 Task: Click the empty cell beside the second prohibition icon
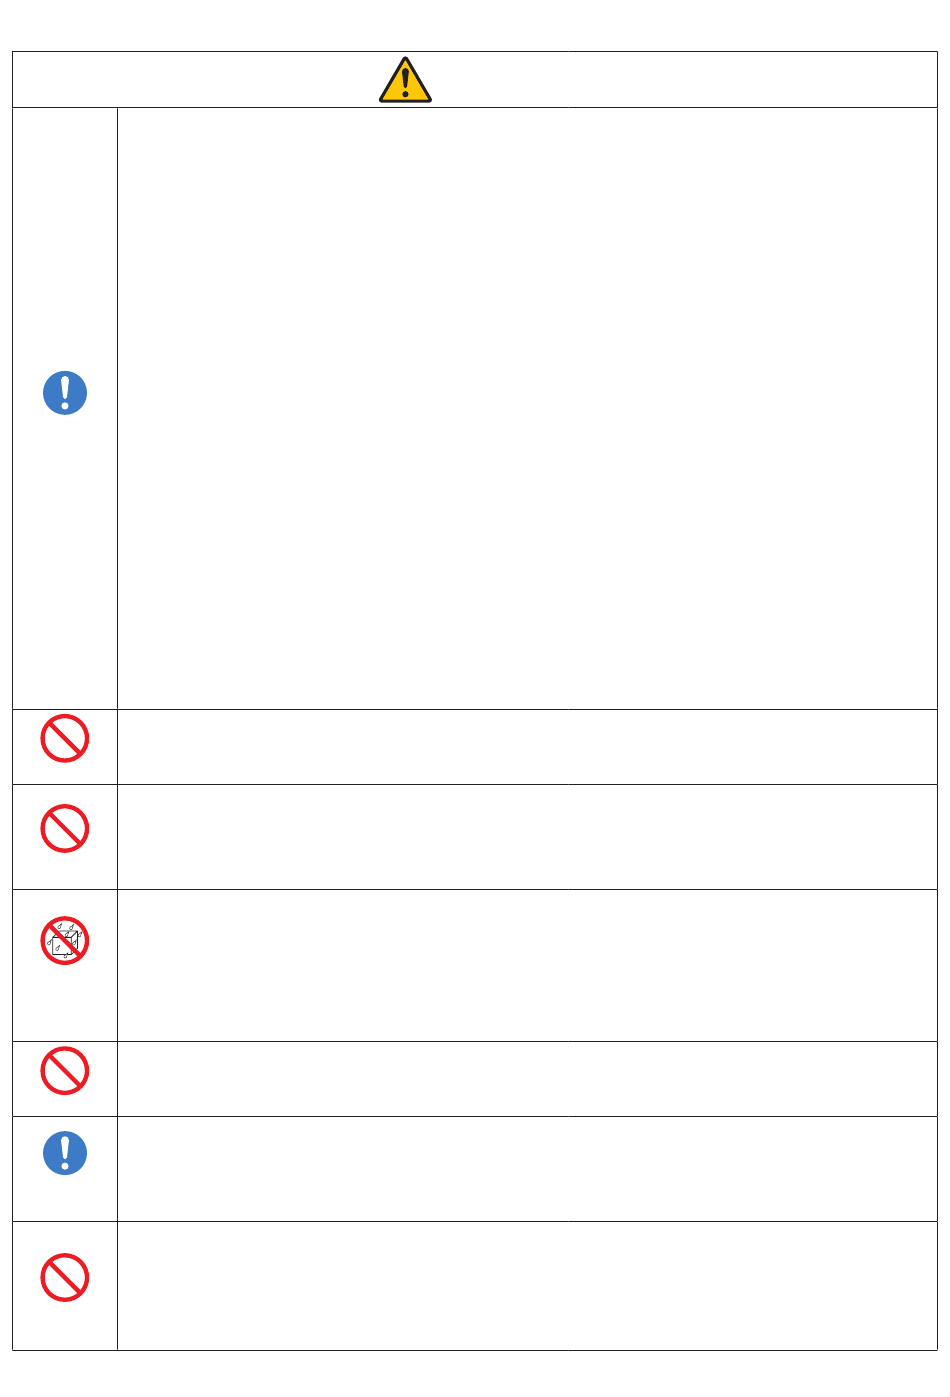point(527,837)
